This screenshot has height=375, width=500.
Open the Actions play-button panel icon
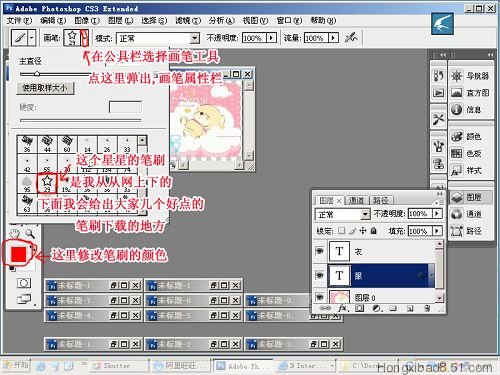click(x=438, y=92)
